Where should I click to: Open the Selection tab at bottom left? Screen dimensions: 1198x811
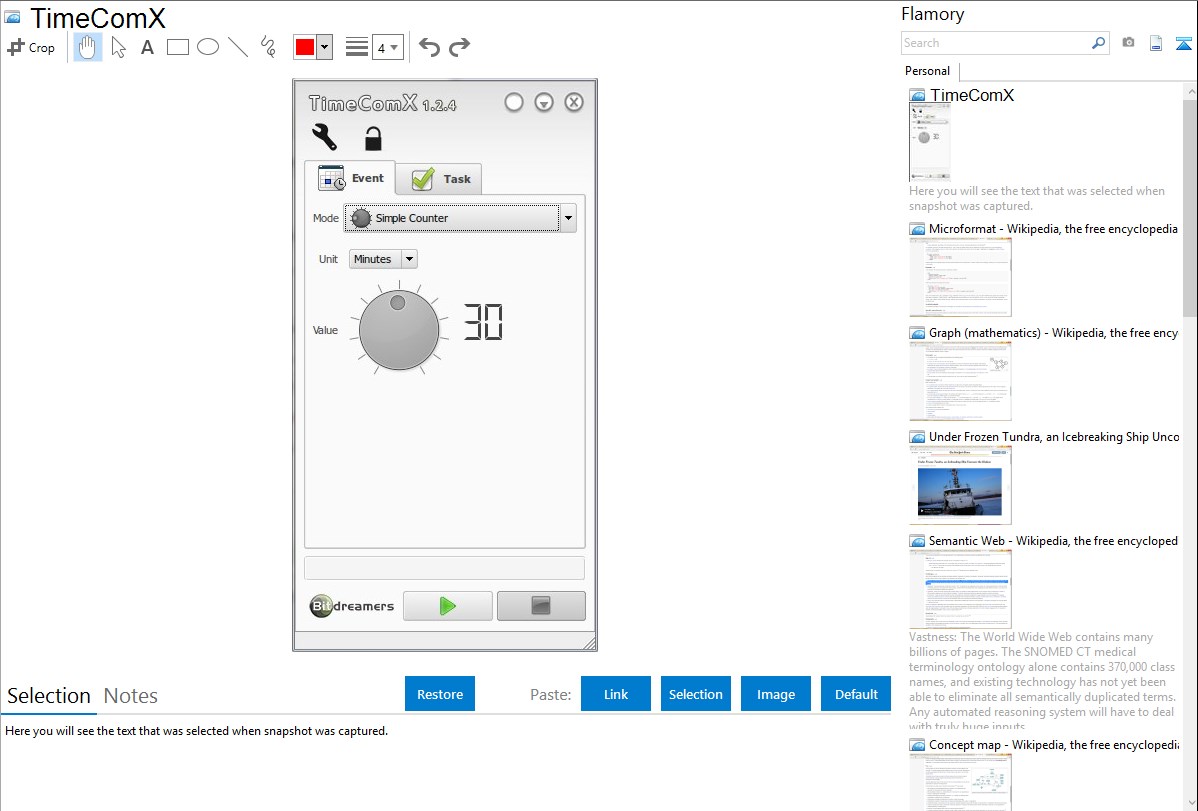49,696
